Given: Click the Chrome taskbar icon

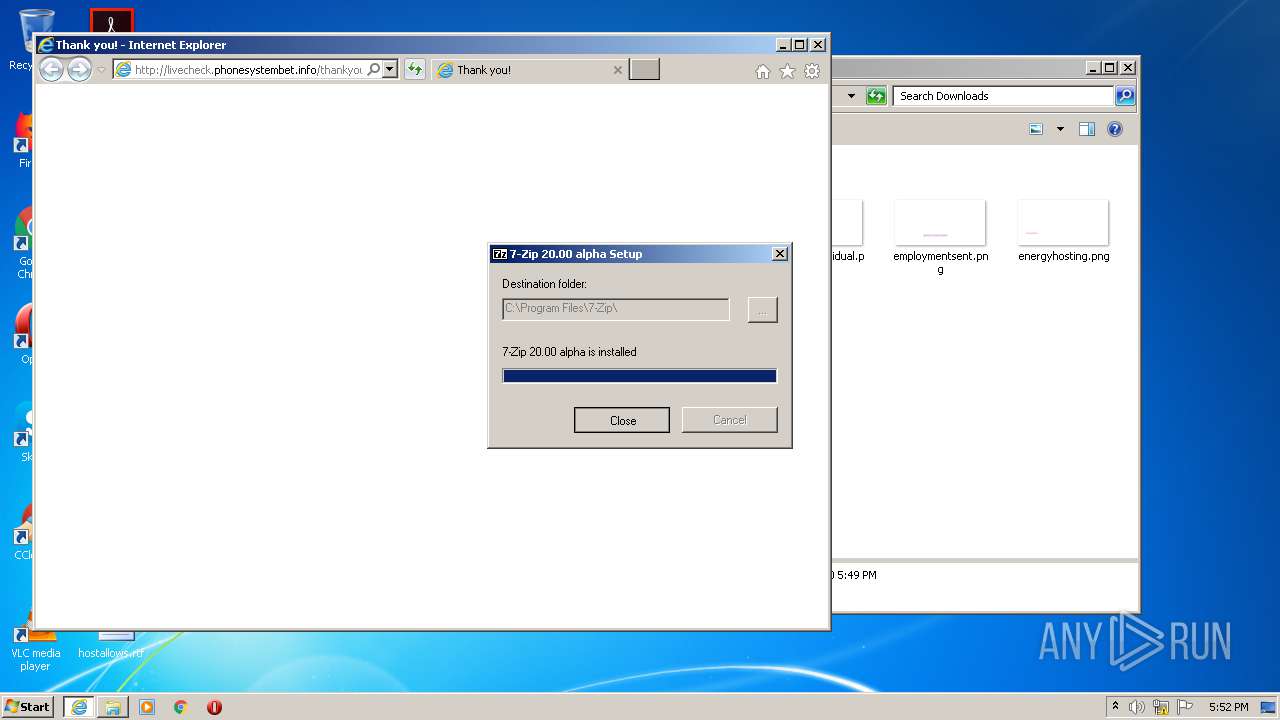Looking at the screenshot, I should [180, 707].
